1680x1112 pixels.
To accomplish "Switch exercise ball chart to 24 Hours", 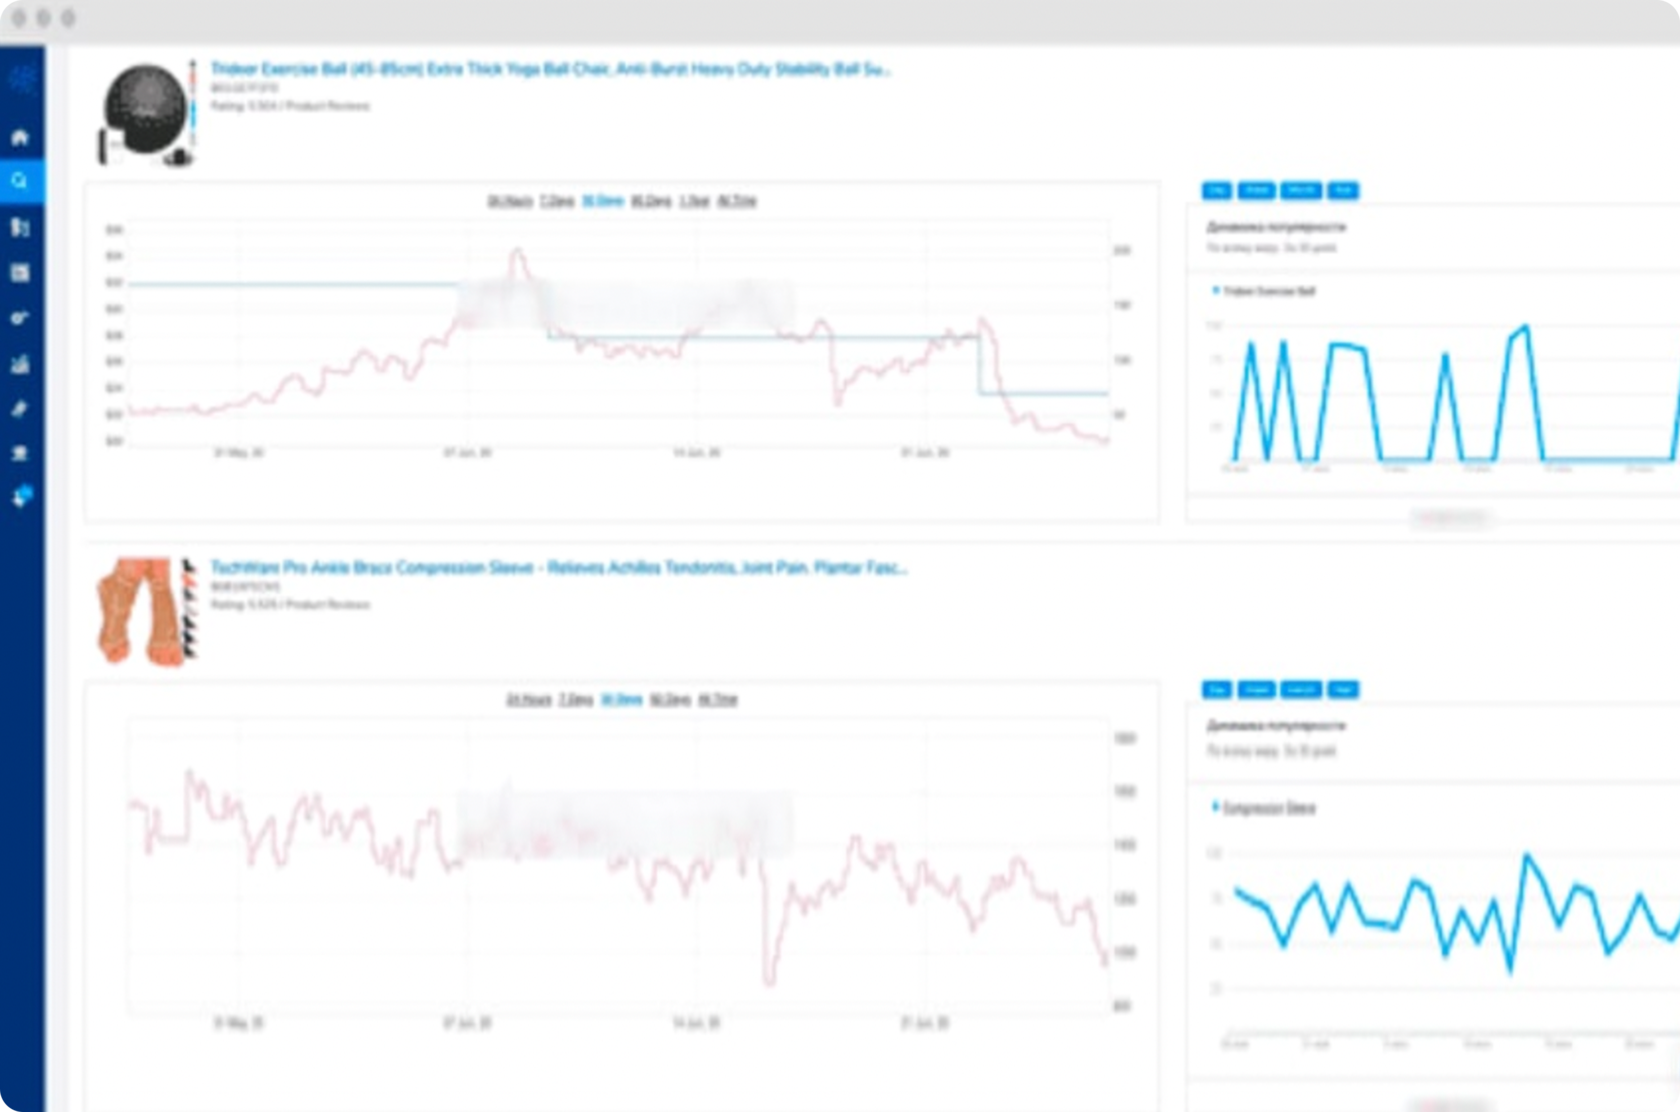I will tap(509, 201).
